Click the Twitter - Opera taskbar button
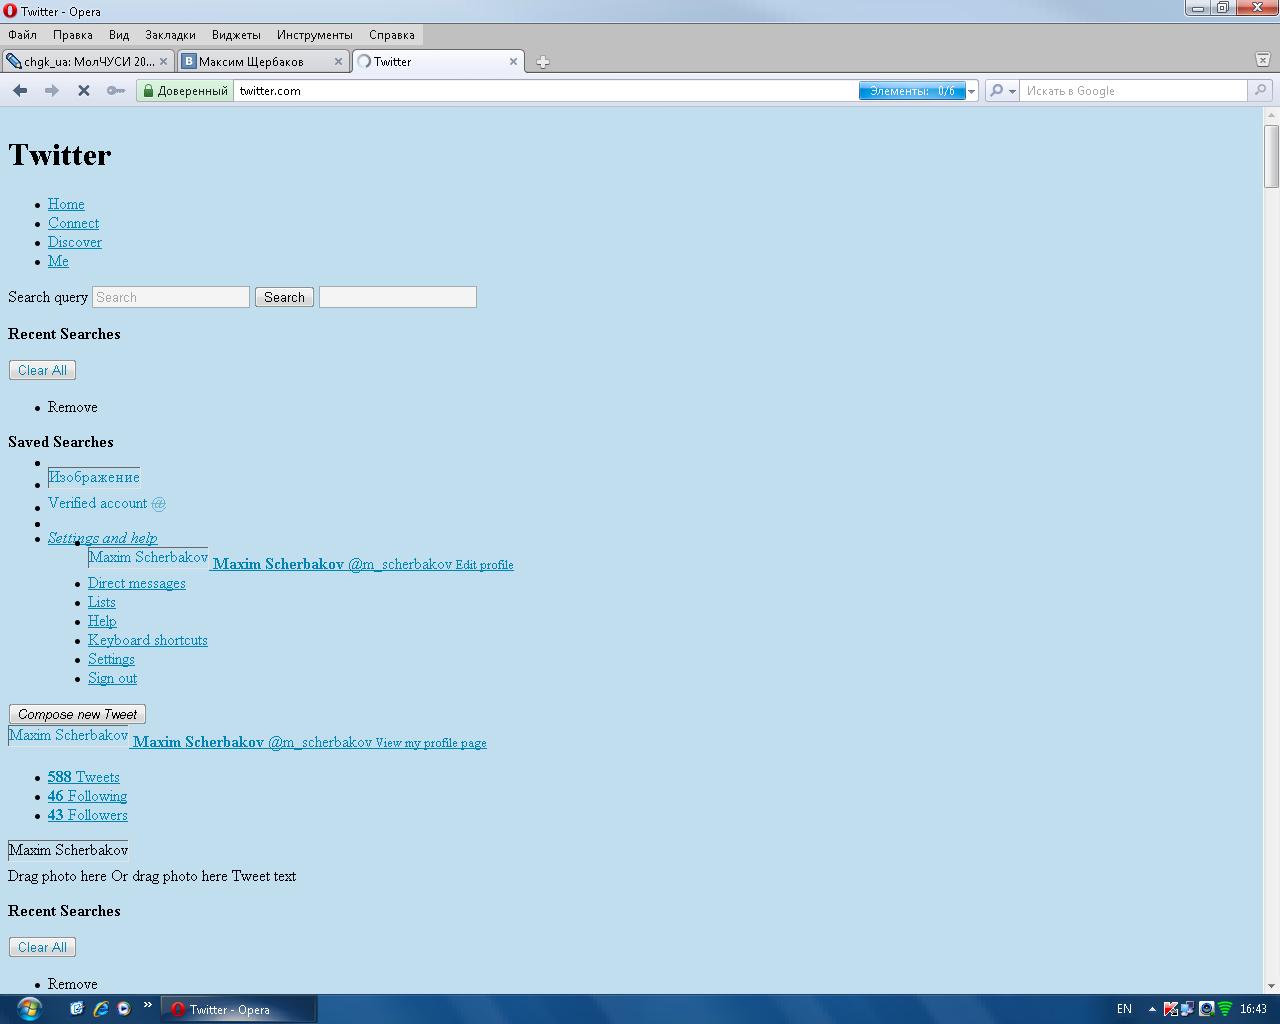1280x1024 pixels. click(239, 1009)
